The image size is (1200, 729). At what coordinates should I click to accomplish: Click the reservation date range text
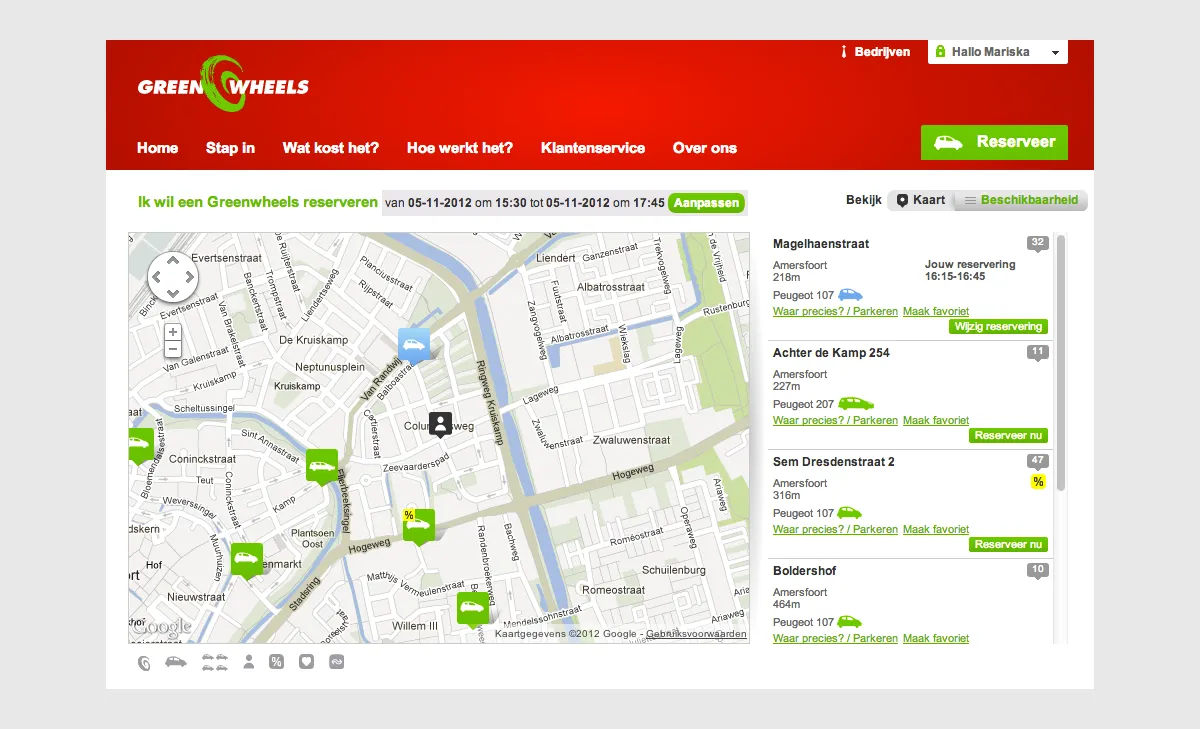[x=525, y=203]
